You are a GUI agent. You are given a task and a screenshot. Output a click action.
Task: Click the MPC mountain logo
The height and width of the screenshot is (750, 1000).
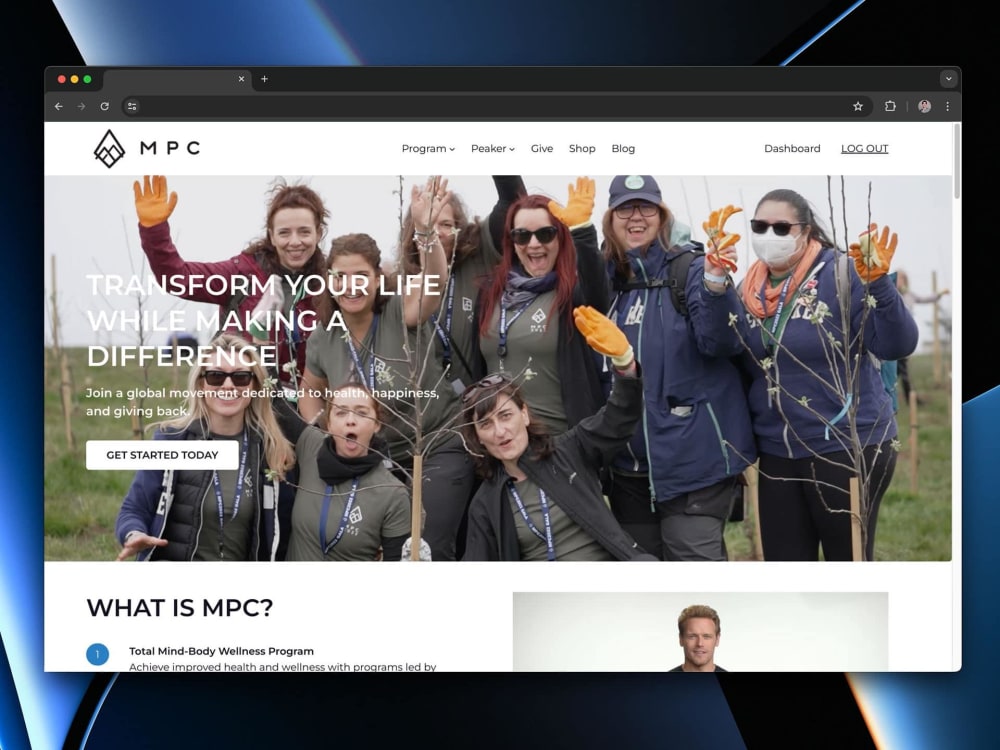tap(109, 149)
